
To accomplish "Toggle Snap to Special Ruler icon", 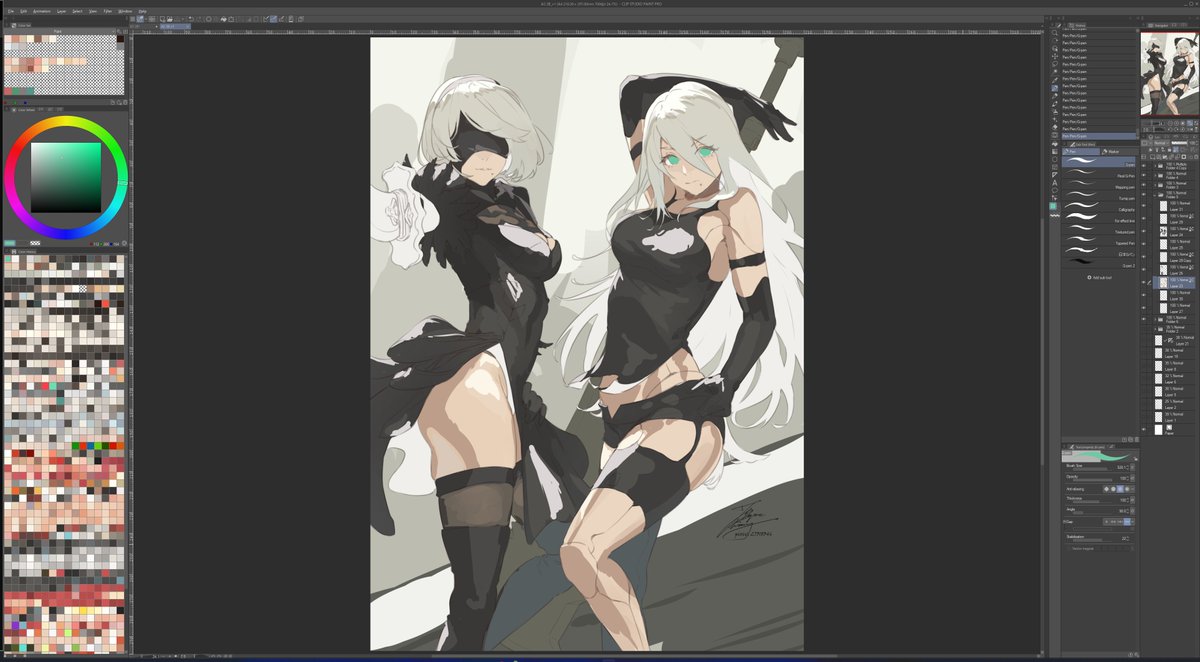I will 273,19.
